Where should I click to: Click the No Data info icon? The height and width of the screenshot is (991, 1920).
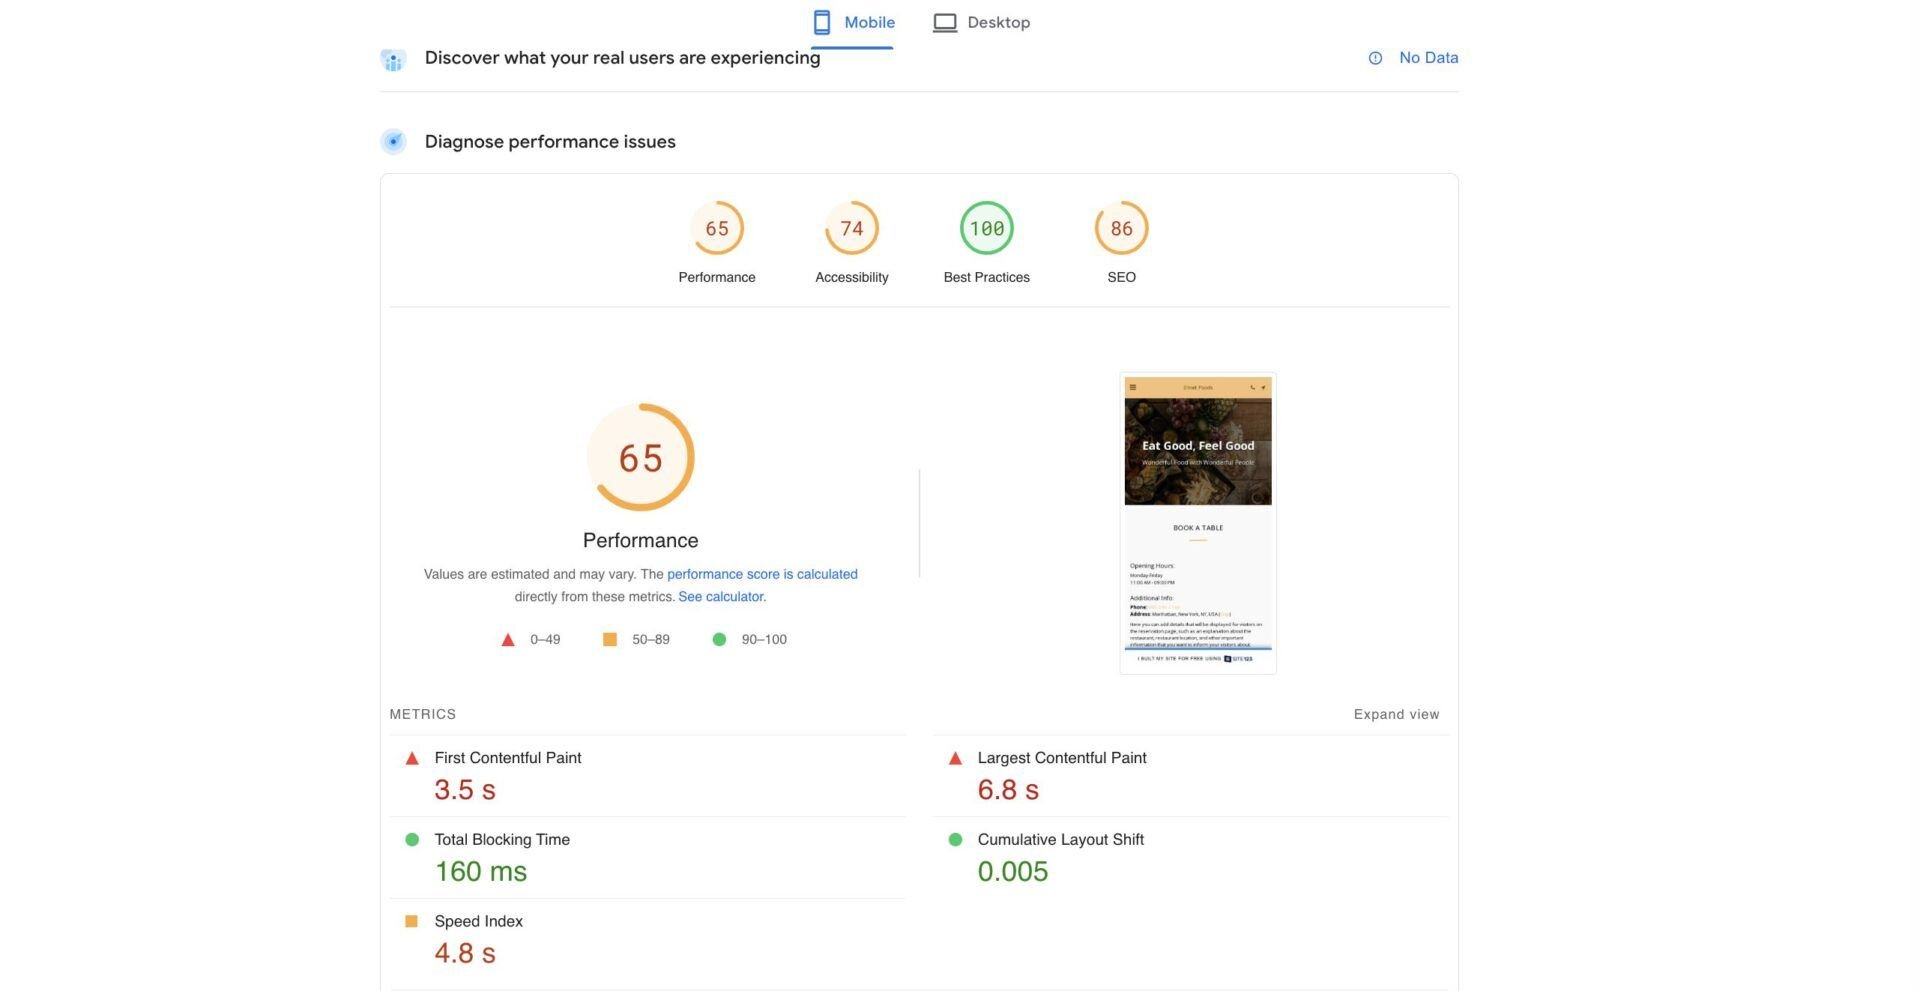pos(1375,58)
